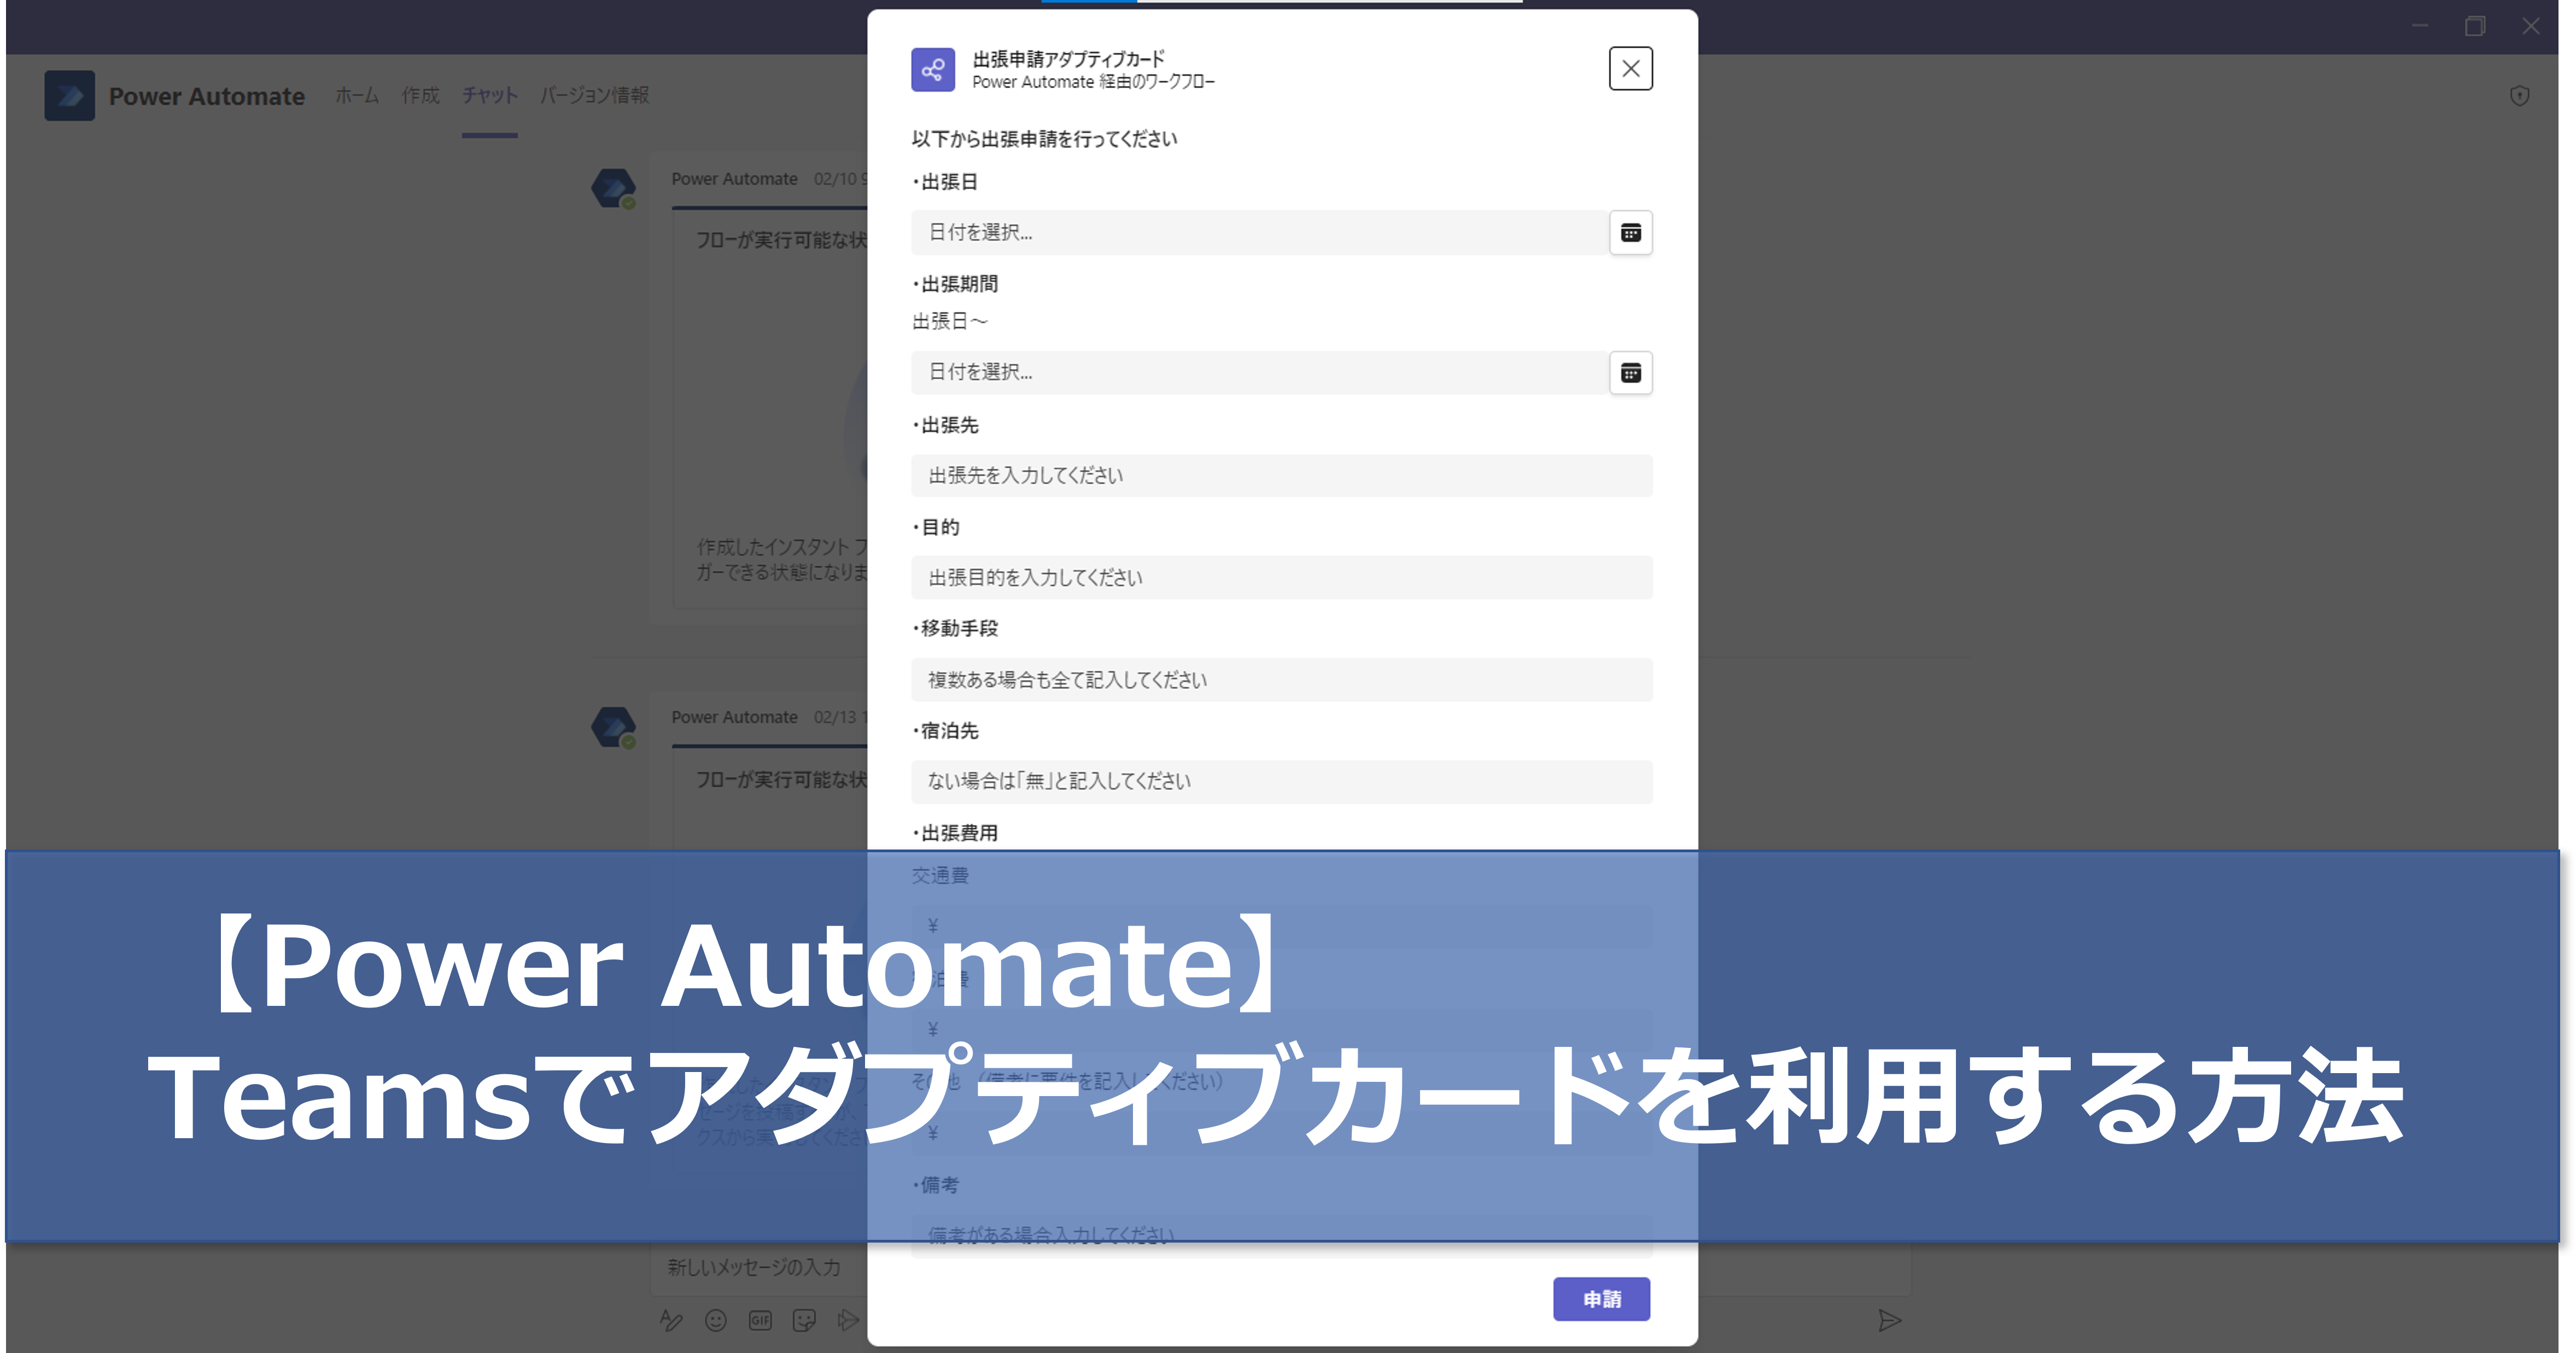Open the GIF picker in chat
The width and height of the screenshot is (2576, 1353).
point(760,1320)
